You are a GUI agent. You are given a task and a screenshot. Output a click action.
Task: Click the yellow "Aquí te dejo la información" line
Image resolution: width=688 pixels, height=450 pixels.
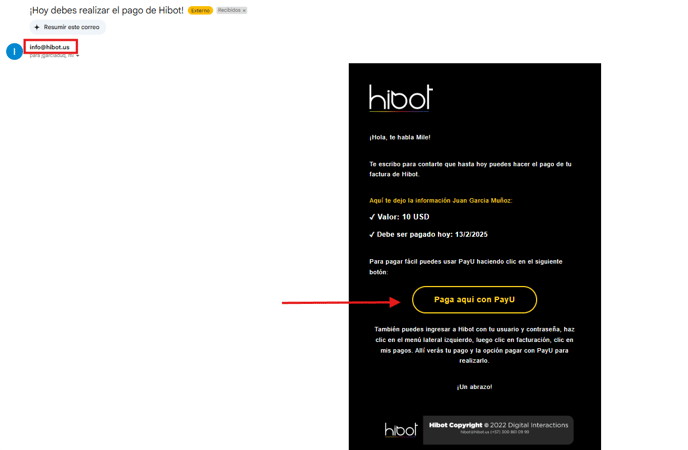[441, 200]
